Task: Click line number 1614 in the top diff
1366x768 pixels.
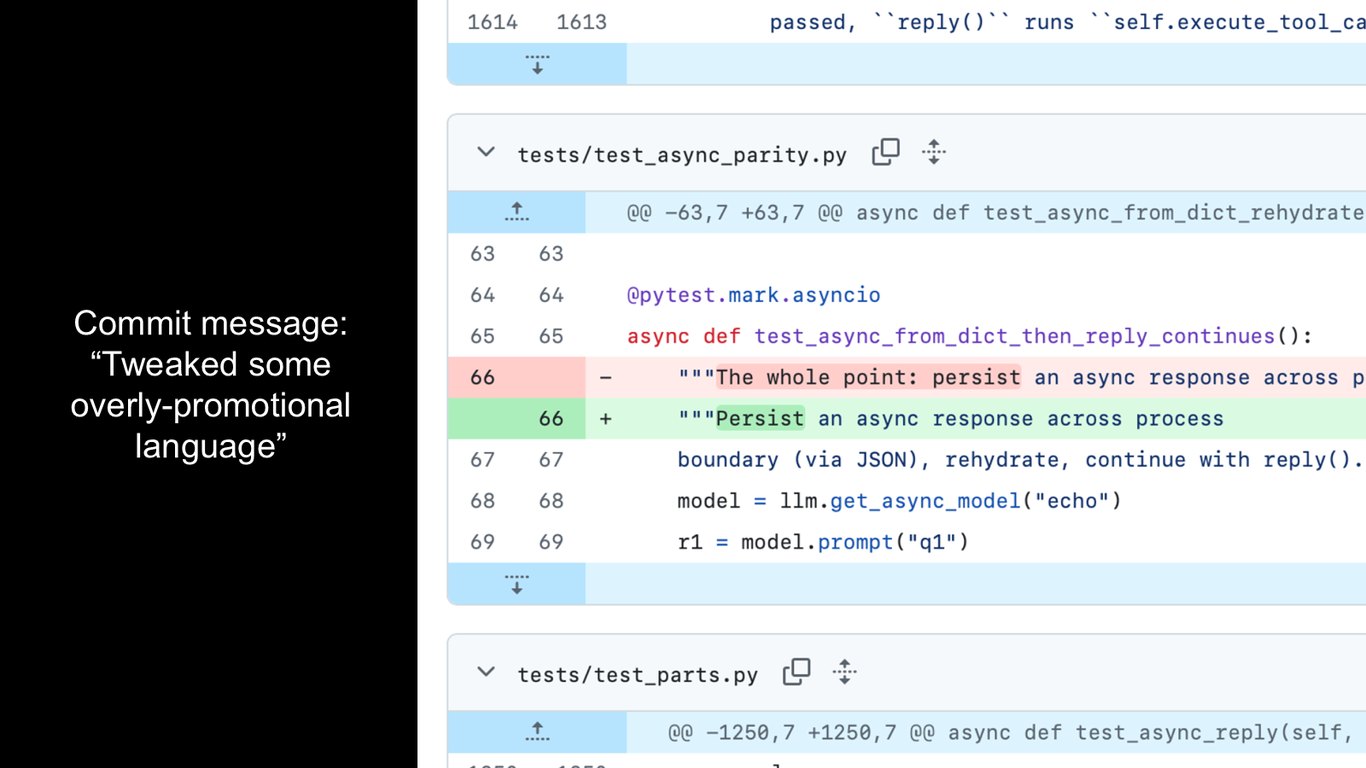Action: (x=493, y=22)
